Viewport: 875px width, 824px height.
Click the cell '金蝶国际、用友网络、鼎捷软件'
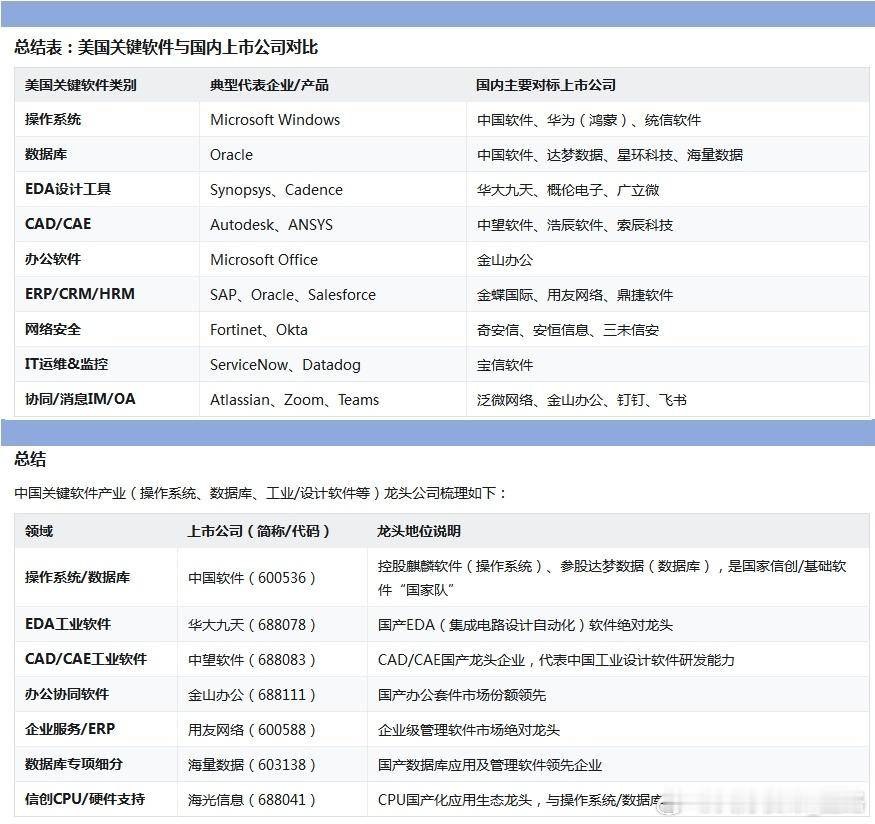pyautogui.click(x=575, y=295)
